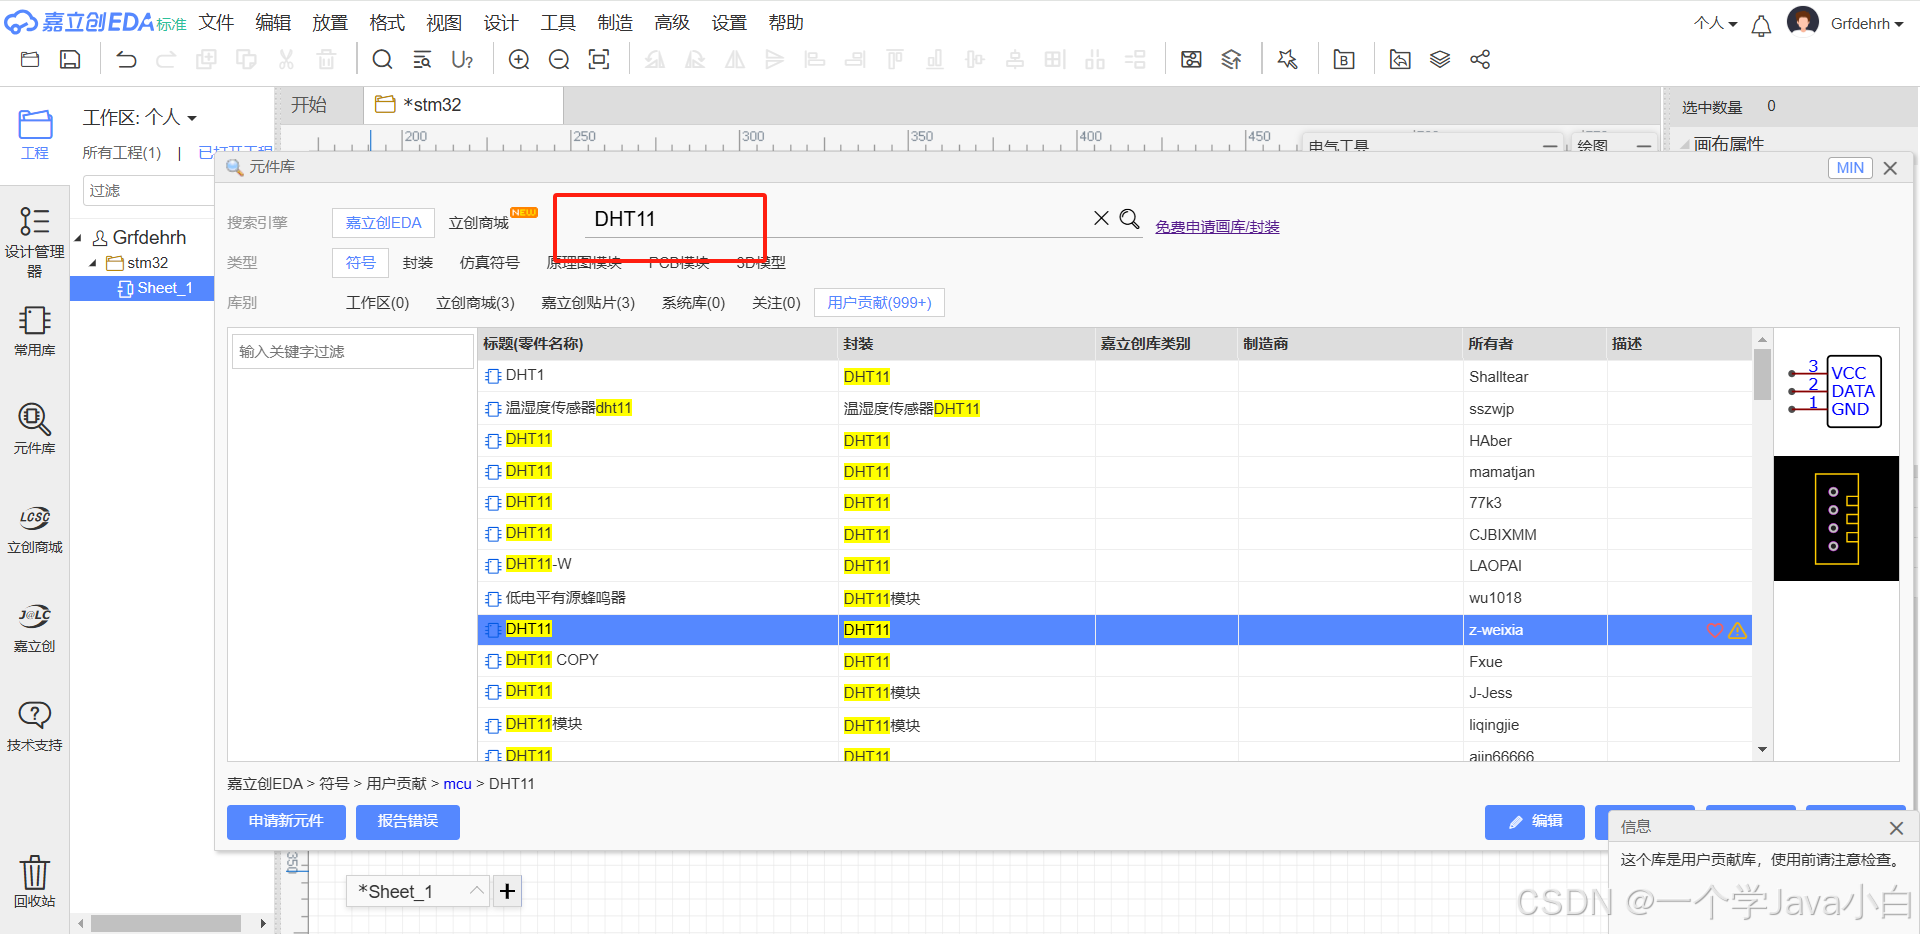Open the Grfdehrh user dropdown
1920x934 pixels.
(x=1866, y=23)
